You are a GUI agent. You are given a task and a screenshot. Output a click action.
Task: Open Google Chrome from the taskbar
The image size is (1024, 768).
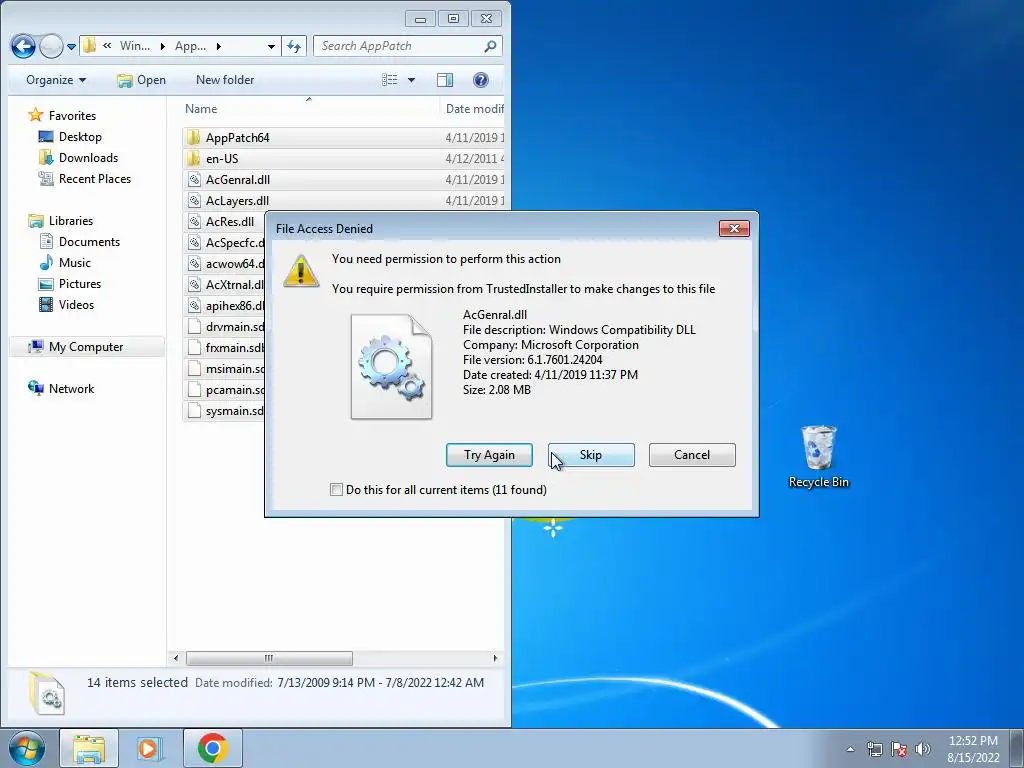(x=212, y=748)
